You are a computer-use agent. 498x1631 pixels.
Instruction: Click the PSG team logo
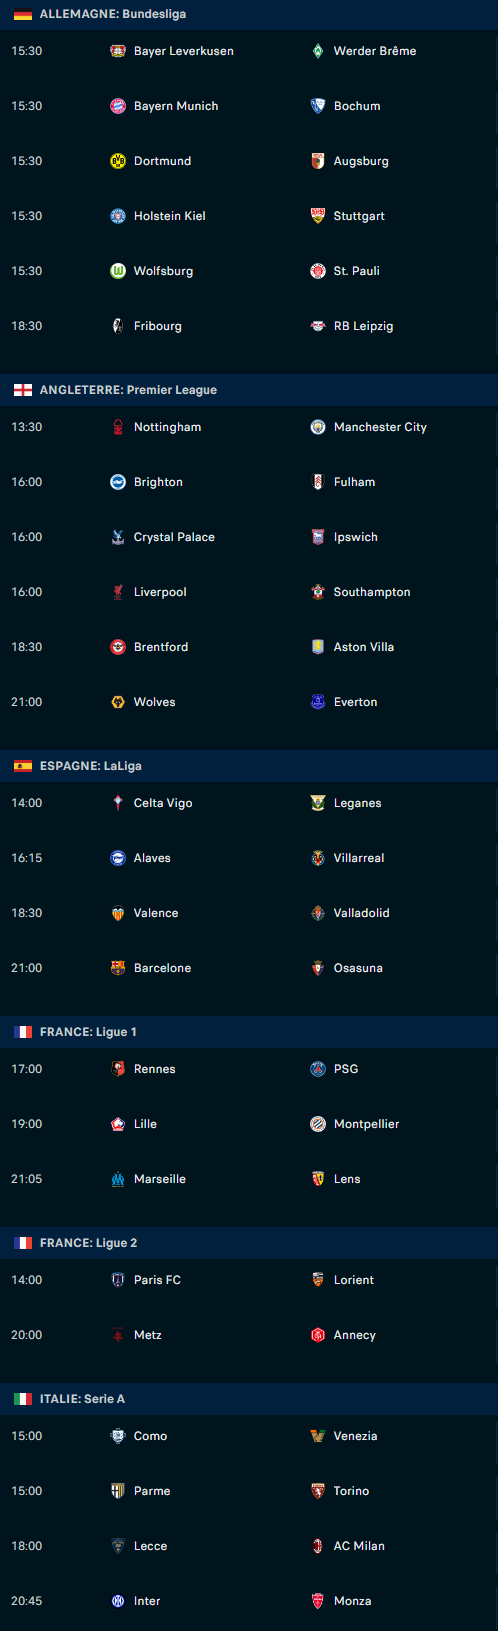click(x=318, y=1069)
